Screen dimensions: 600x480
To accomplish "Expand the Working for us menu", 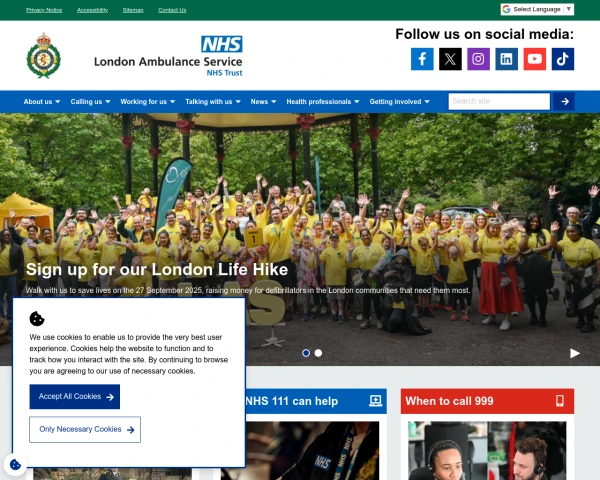I will coord(148,101).
